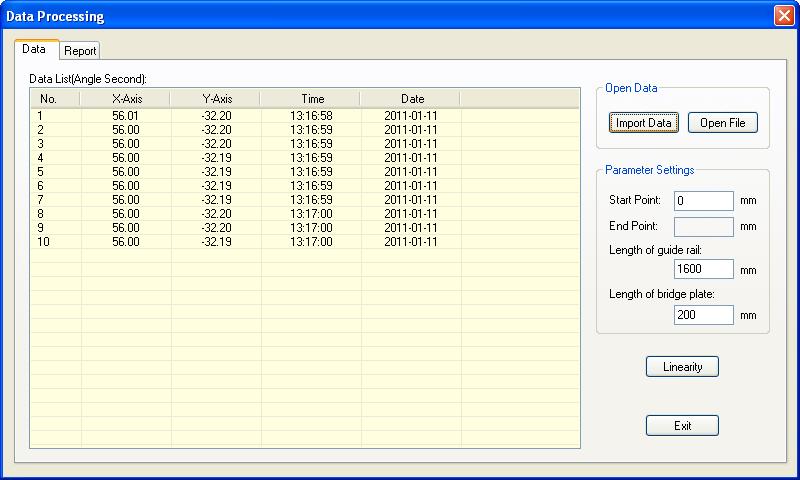Edit the Length of guide rail field
This screenshot has width=800, height=480.
(703, 270)
